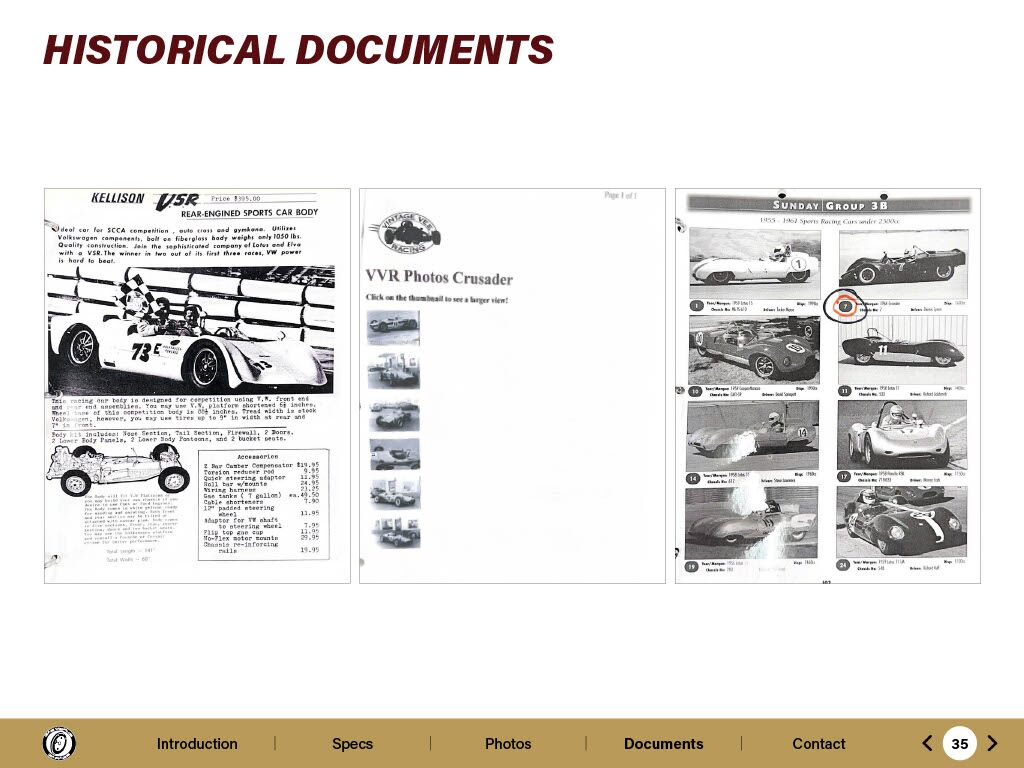The width and height of the screenshot is (1024, 768).
Task: Click the Sunday Group 3B header banner
Action: (x=828, y=205)
